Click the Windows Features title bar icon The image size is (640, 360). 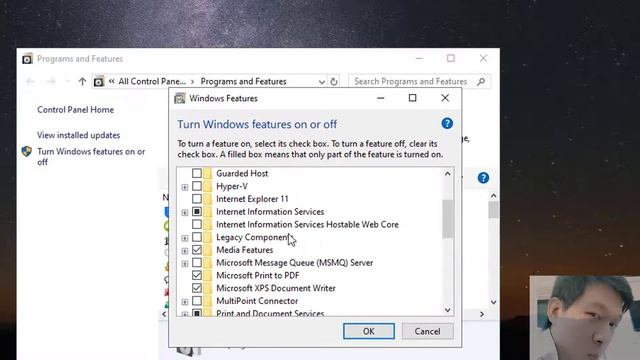pos(180,98)
